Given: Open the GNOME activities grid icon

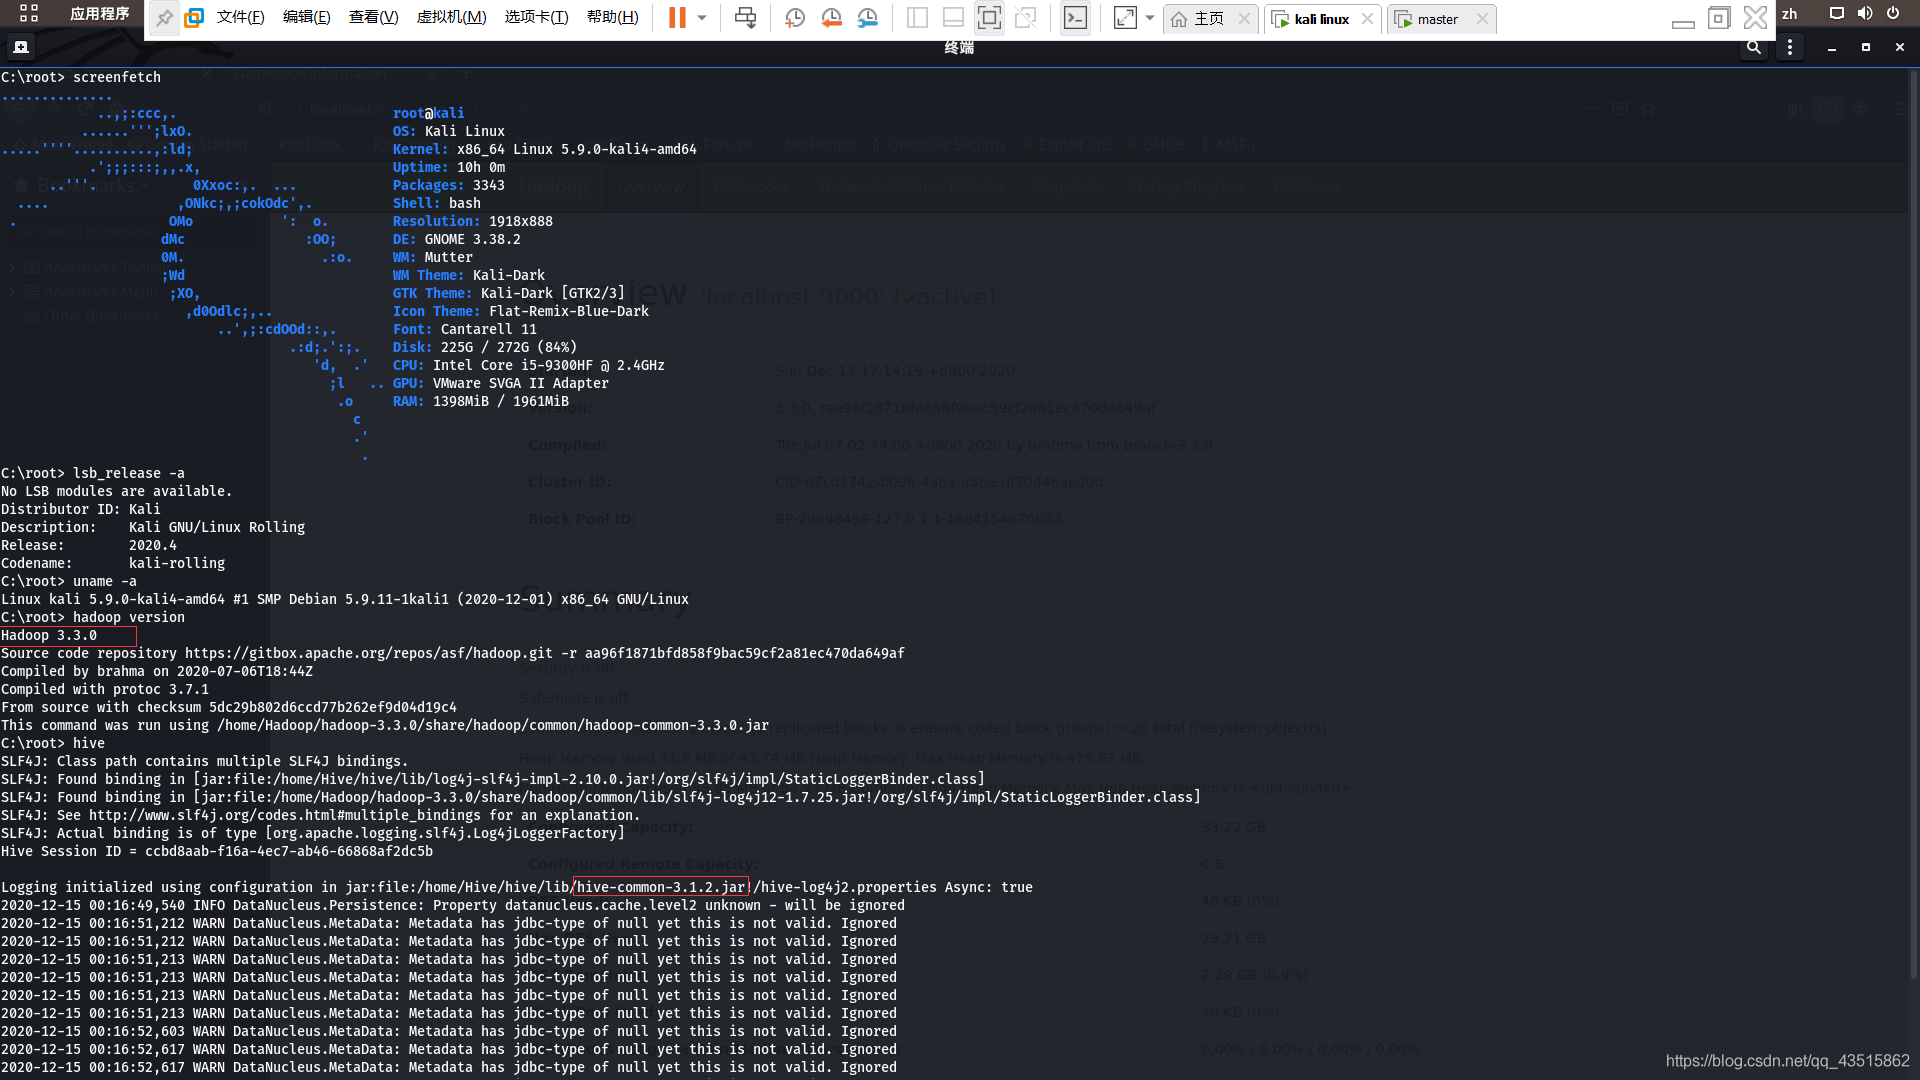Looking at the screenshot, I should tap(29, 13).
